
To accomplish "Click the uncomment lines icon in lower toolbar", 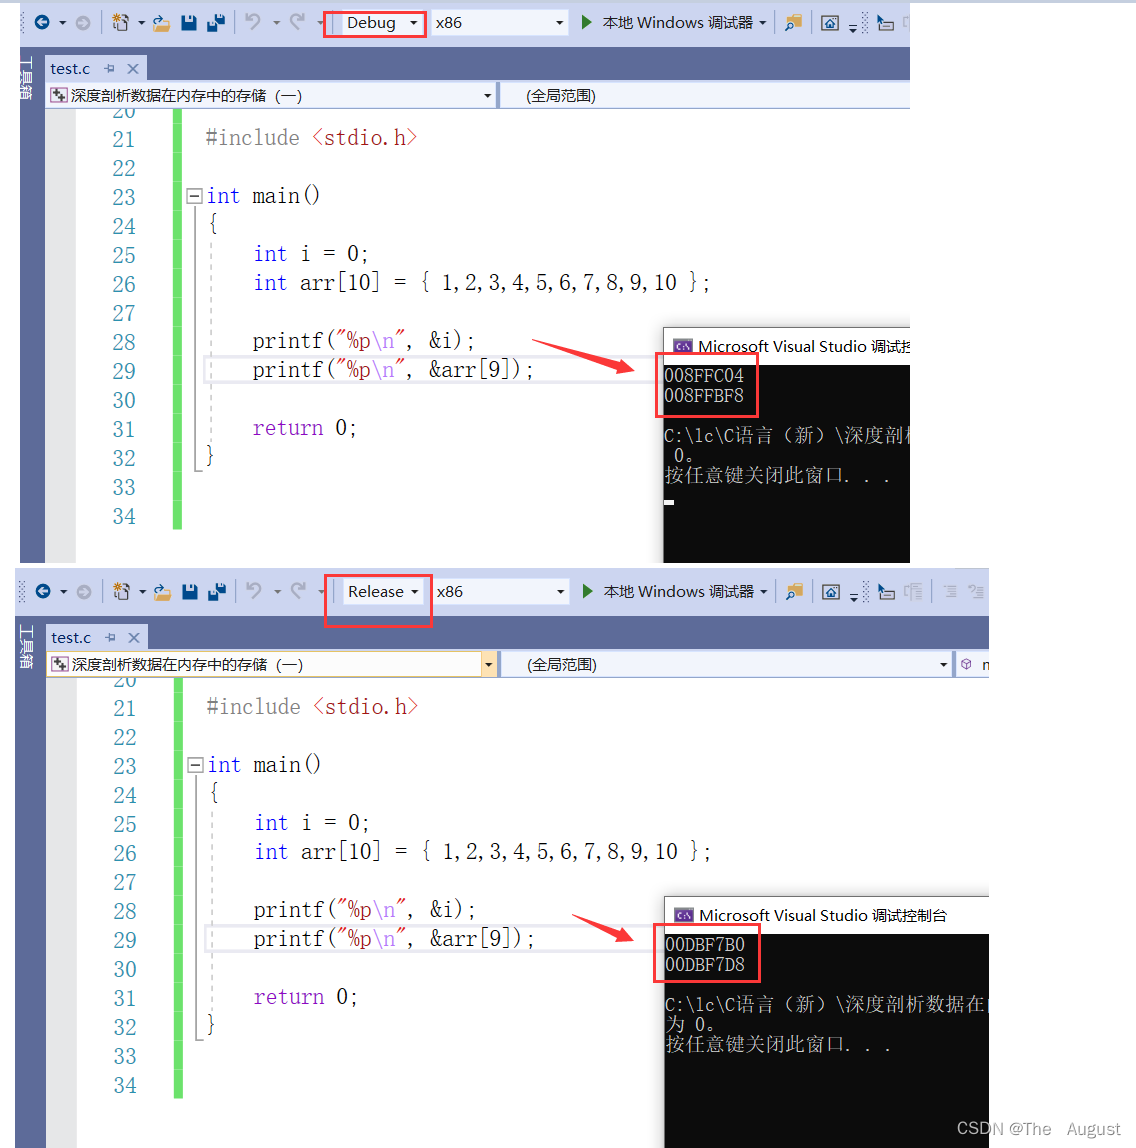I will pyautogui.click(x=976, y=592).
